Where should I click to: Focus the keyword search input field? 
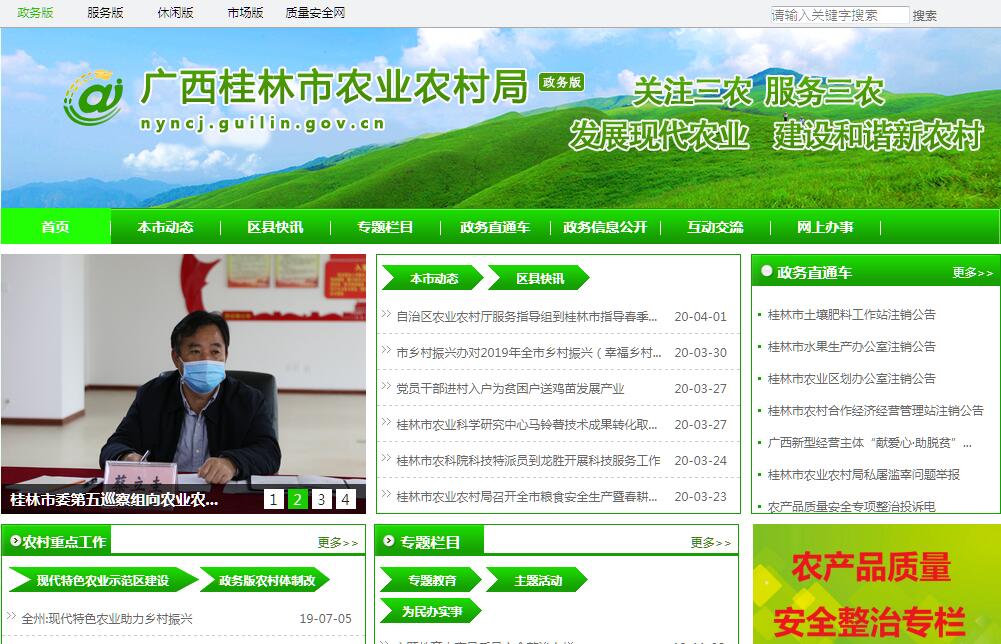pos(839,15)
